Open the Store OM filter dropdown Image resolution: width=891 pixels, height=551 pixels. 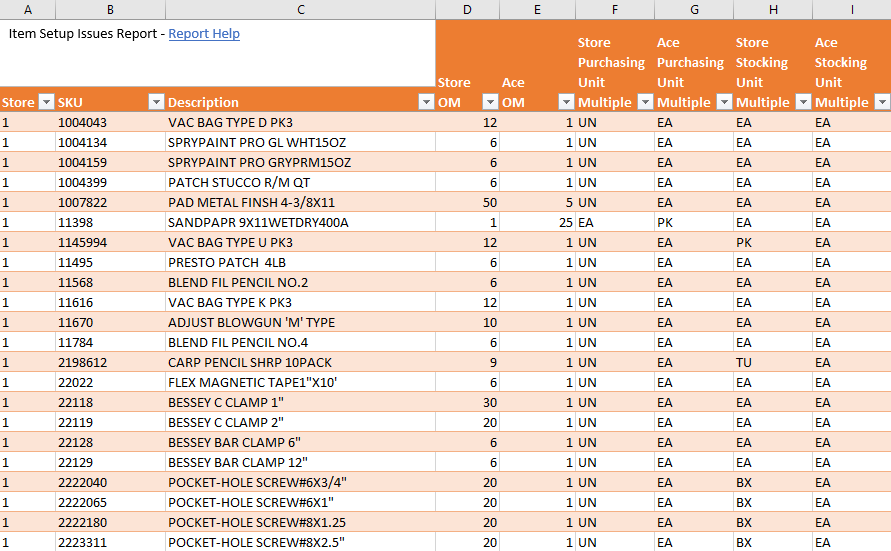tap(490, 102)
